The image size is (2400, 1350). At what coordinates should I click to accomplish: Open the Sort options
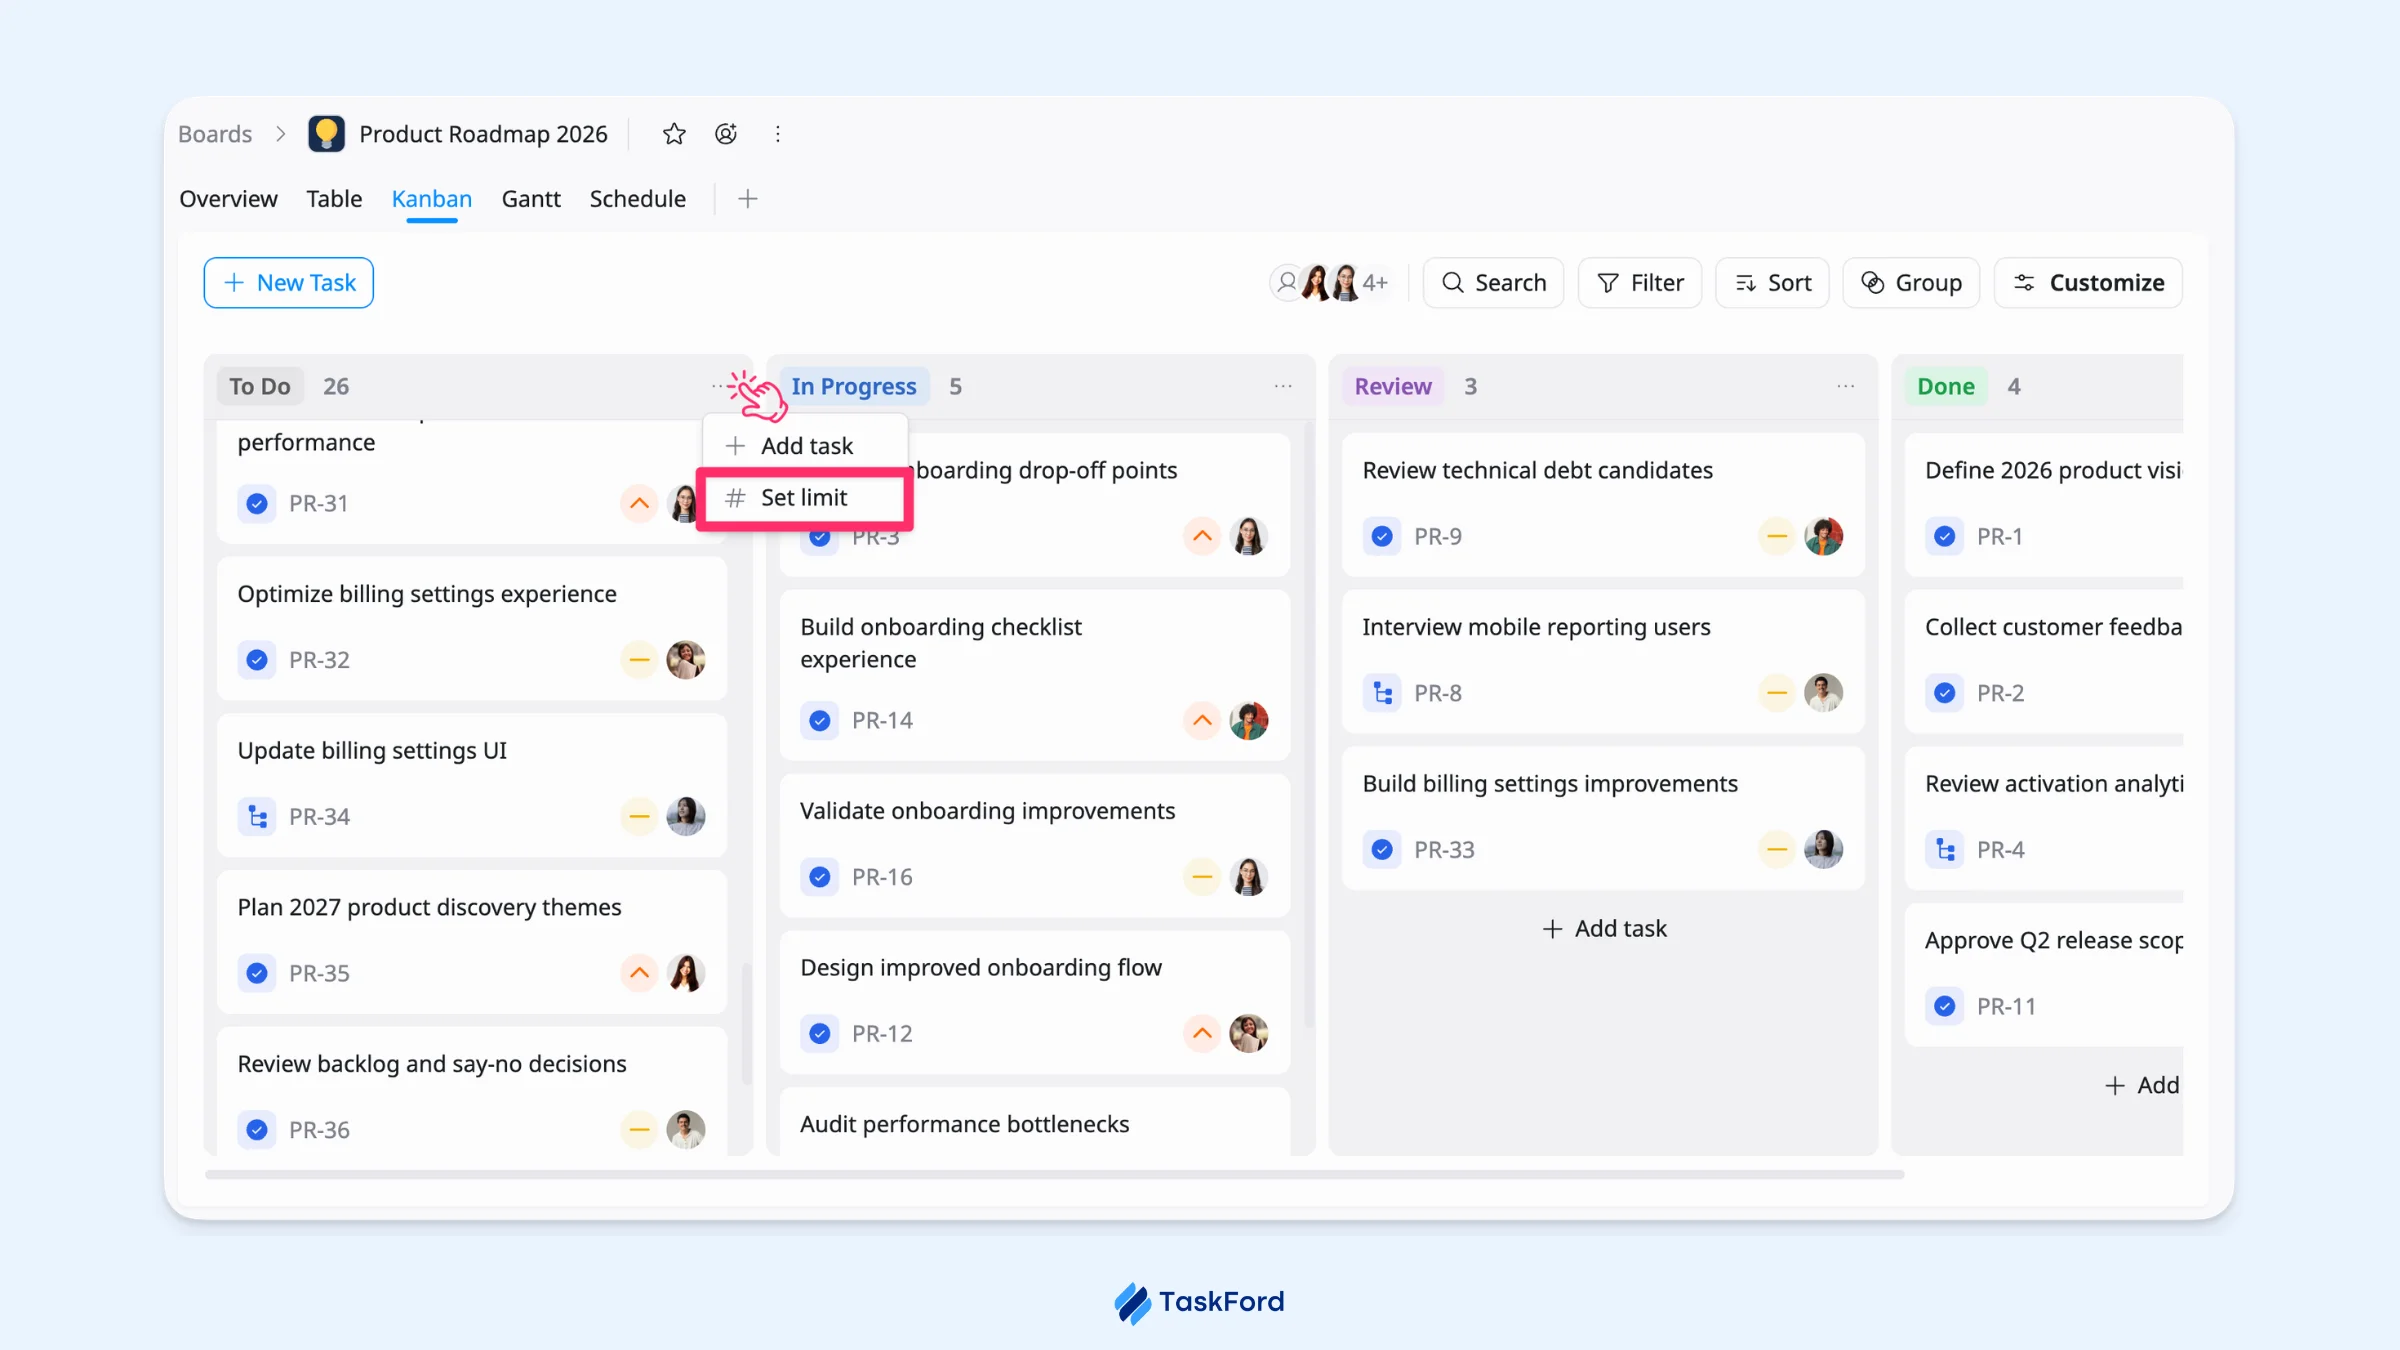click(1772, 283)
